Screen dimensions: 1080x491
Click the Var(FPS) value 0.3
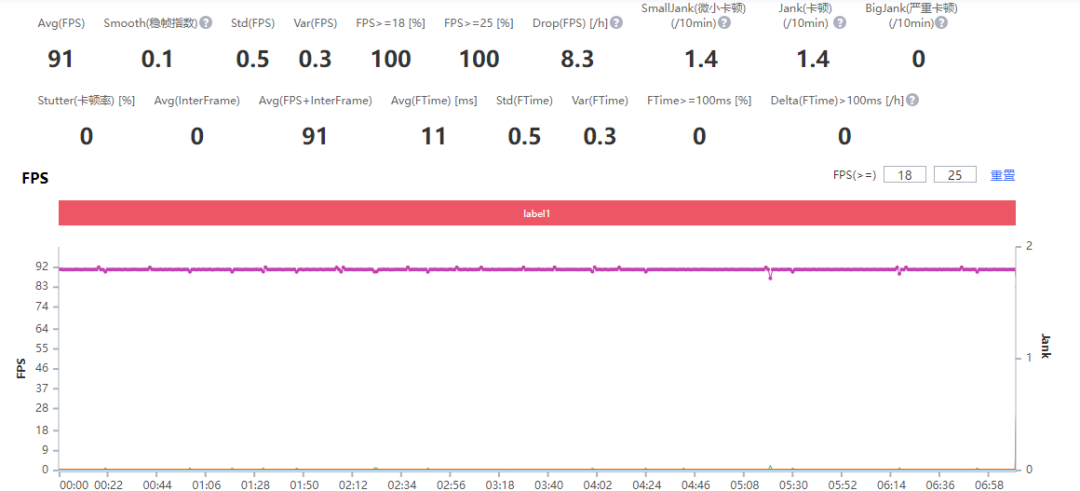(x=315, y=60)
